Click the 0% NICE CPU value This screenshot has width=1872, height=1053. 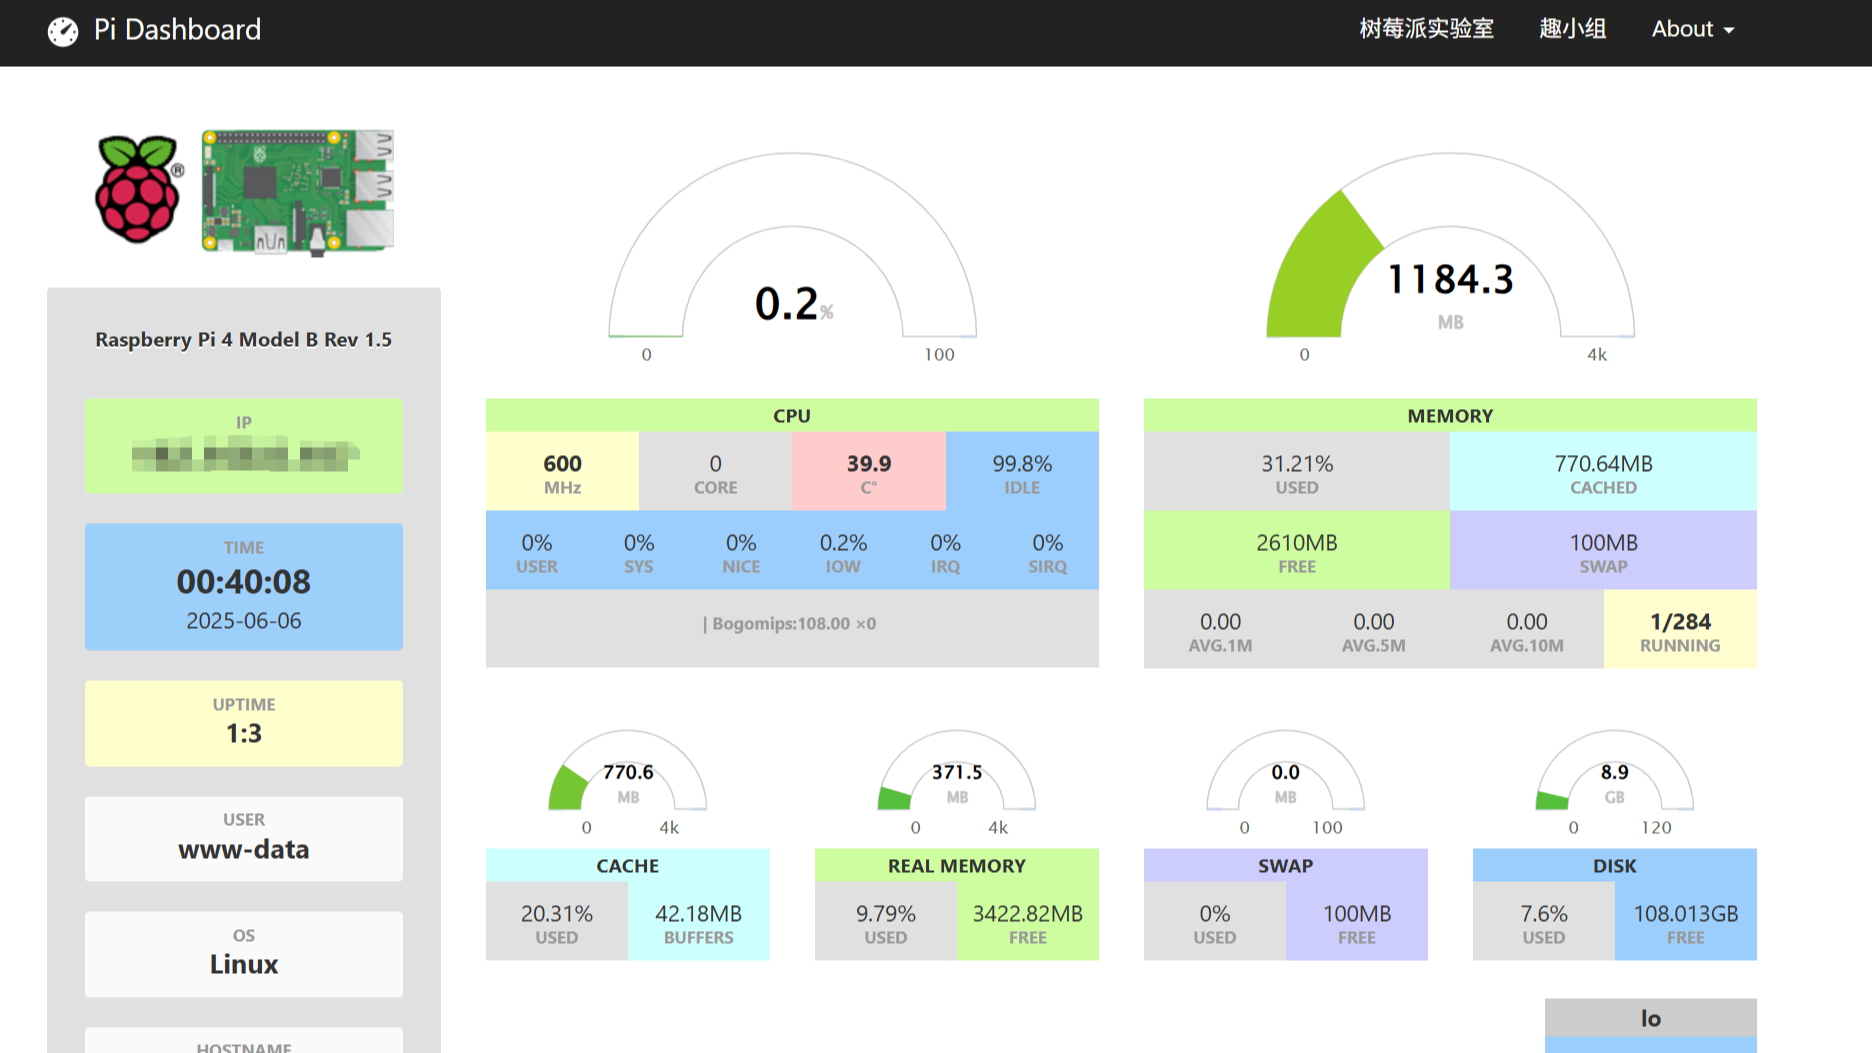[741, 551]
